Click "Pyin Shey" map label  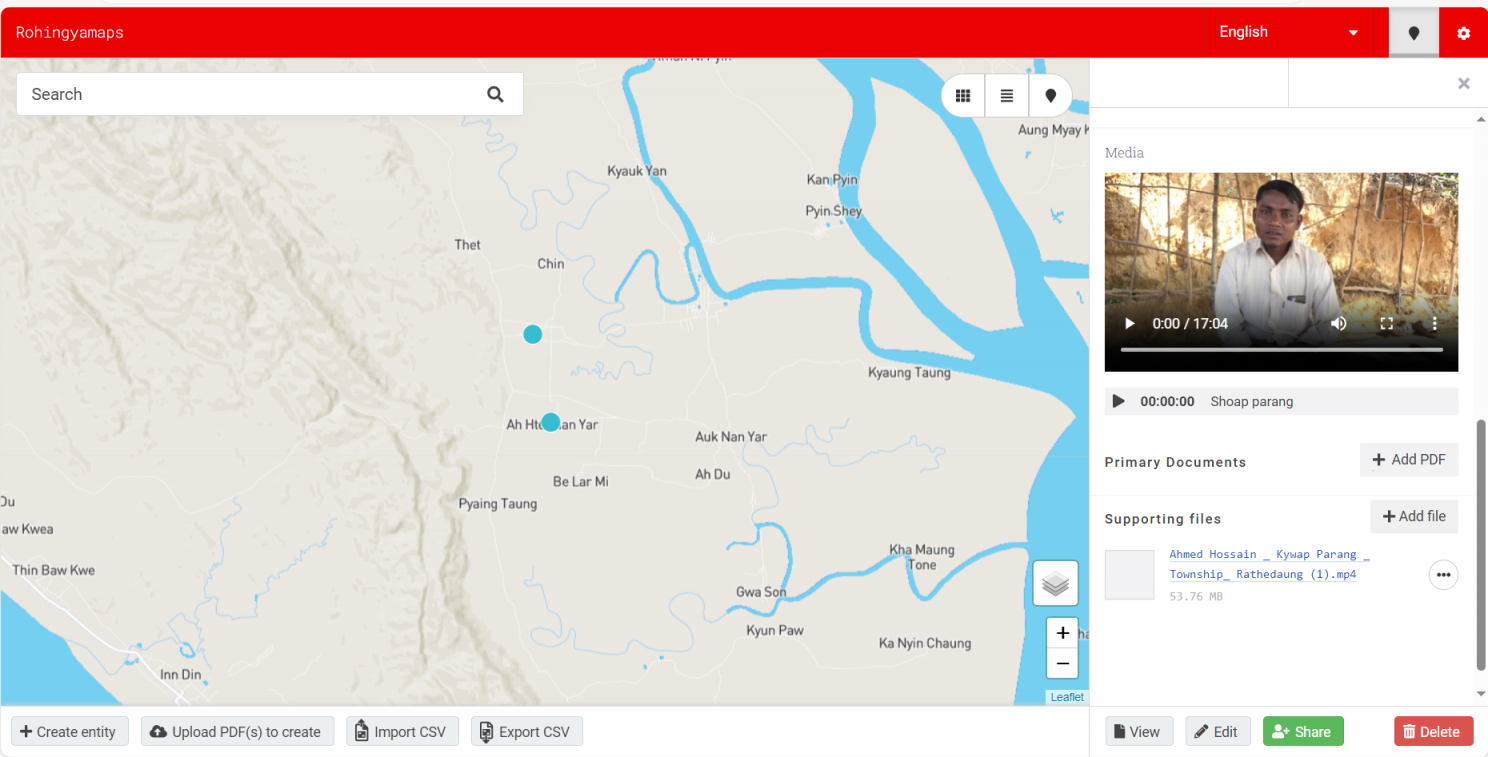click(x=834, y=211)
